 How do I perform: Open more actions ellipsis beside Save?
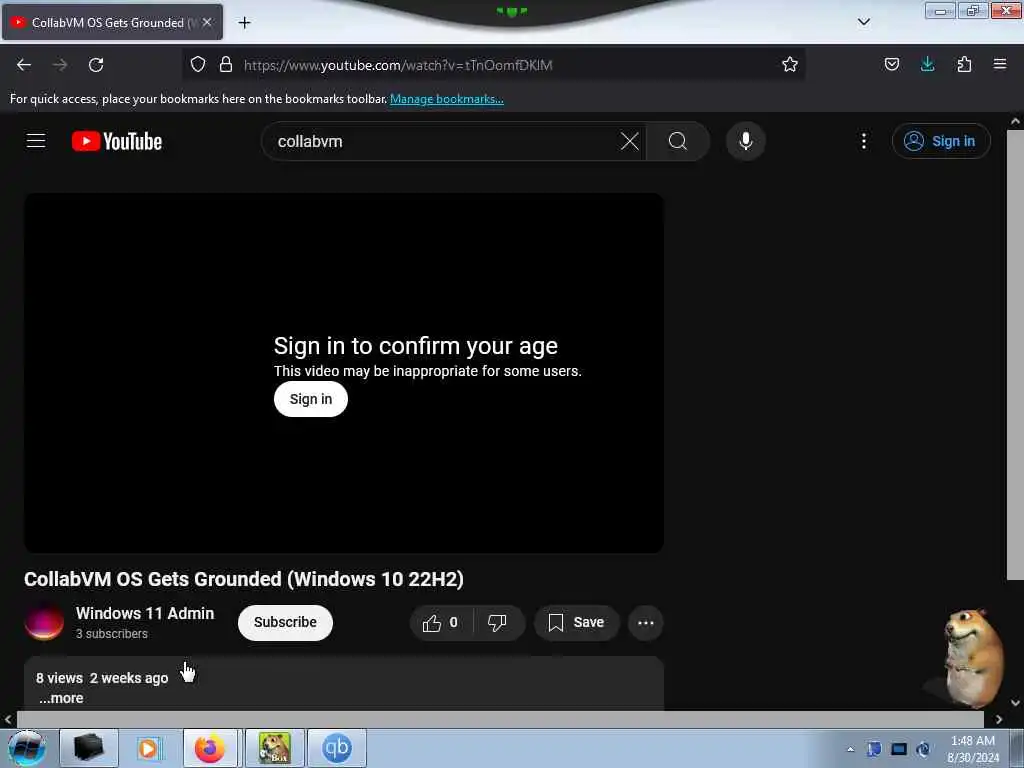[645, 623]
